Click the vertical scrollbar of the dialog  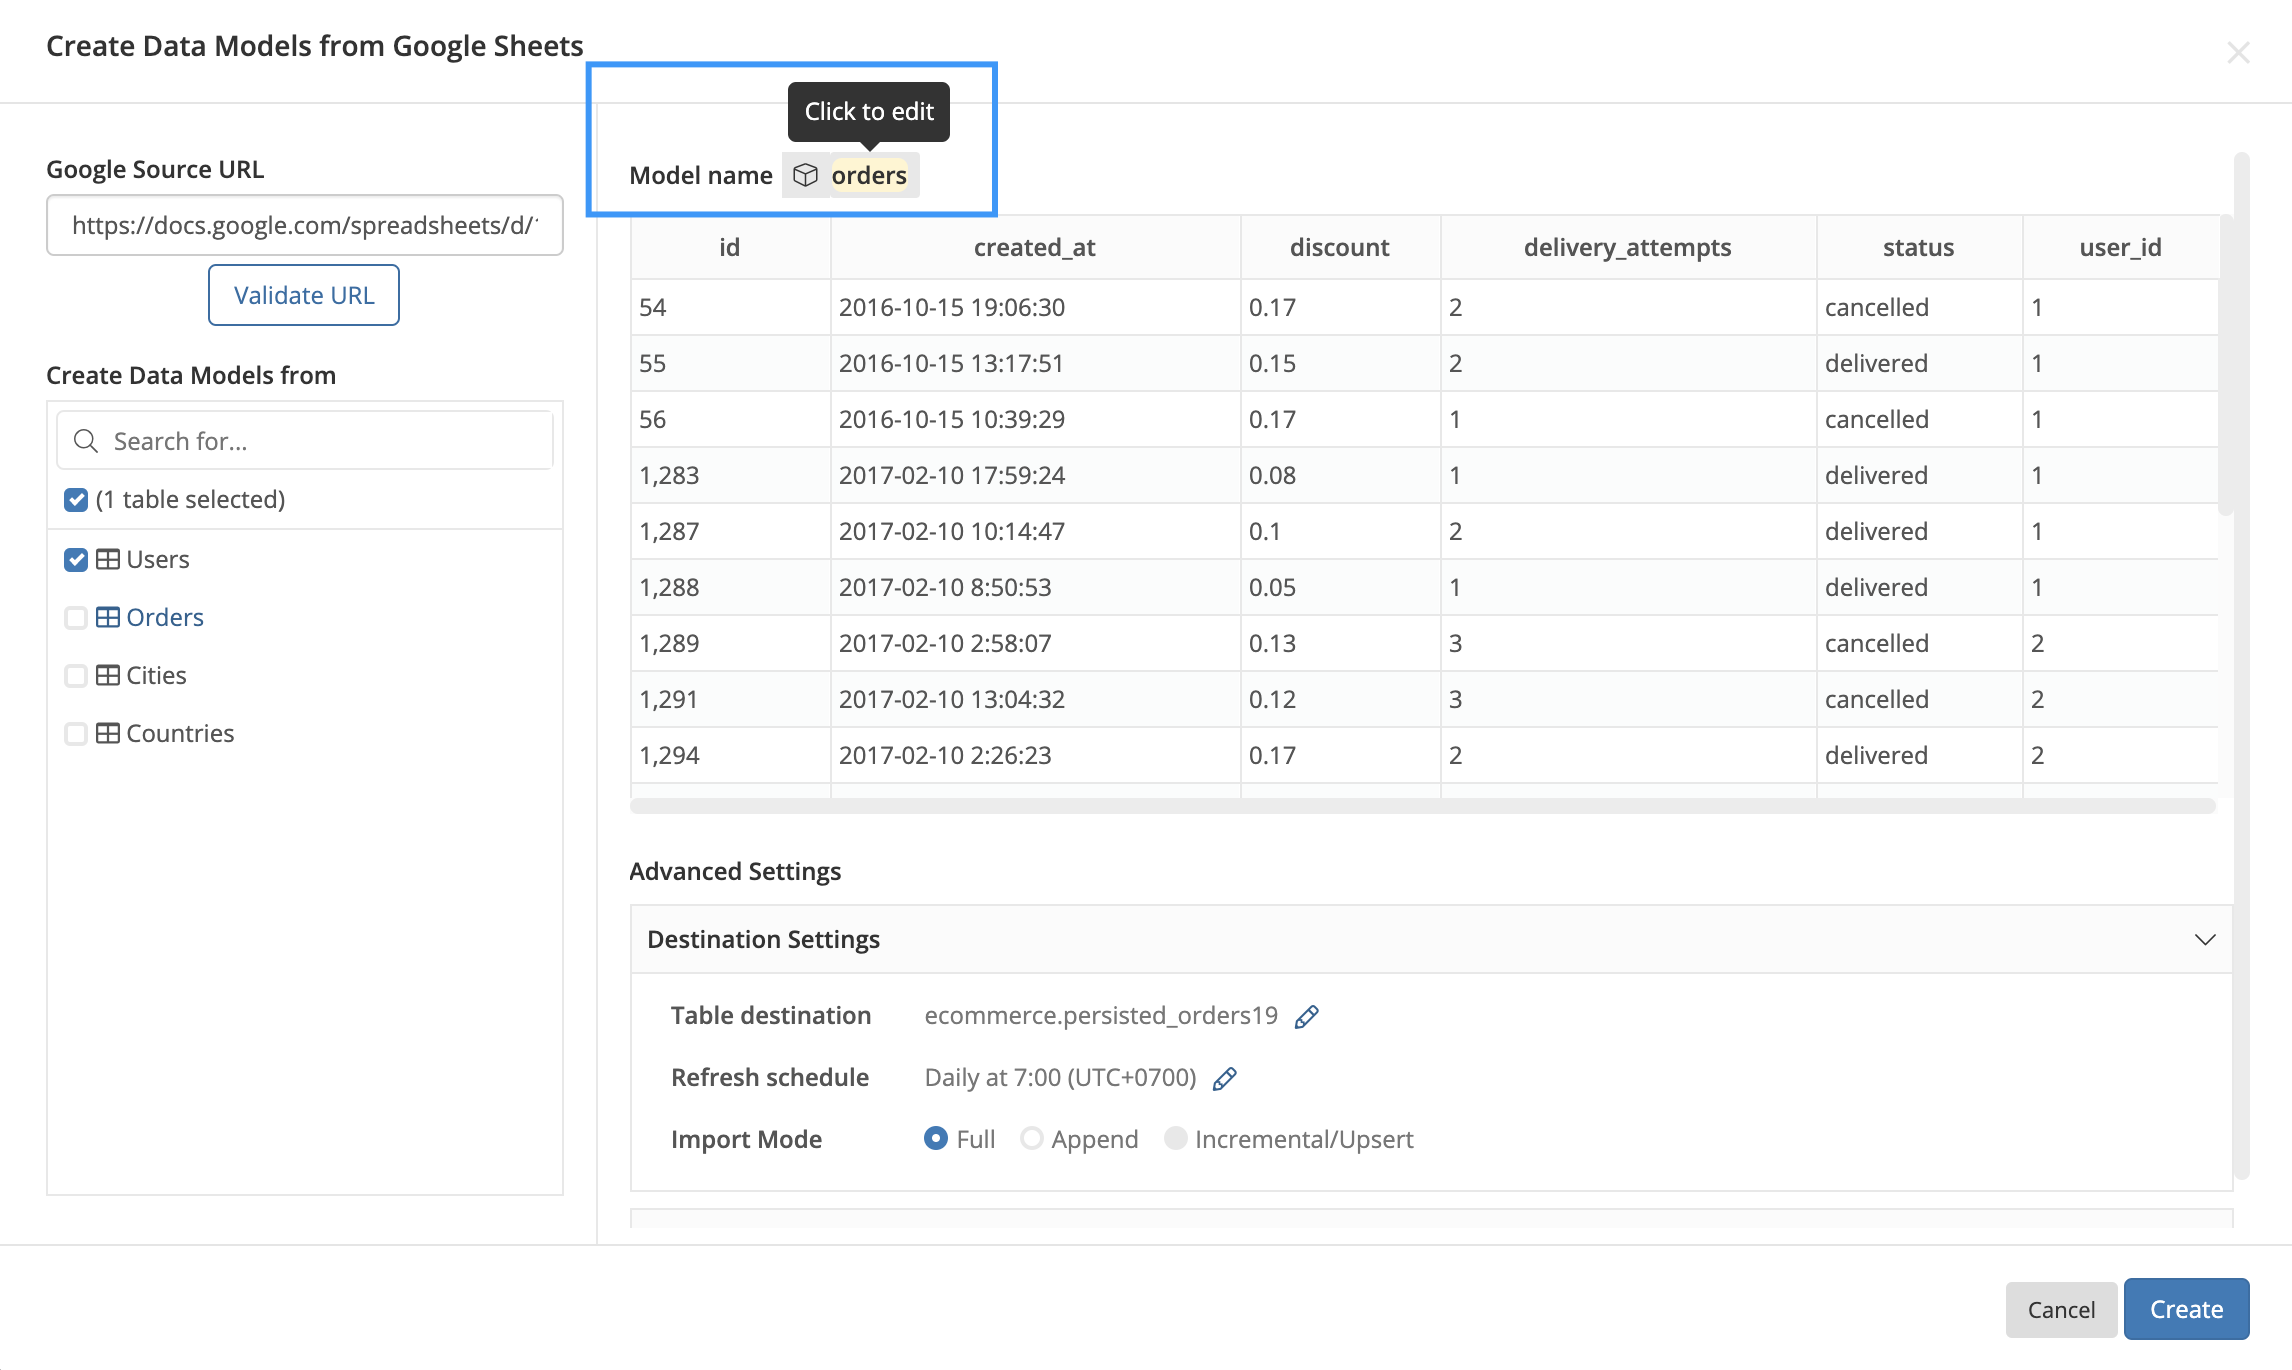click(x=2241, y=665)
